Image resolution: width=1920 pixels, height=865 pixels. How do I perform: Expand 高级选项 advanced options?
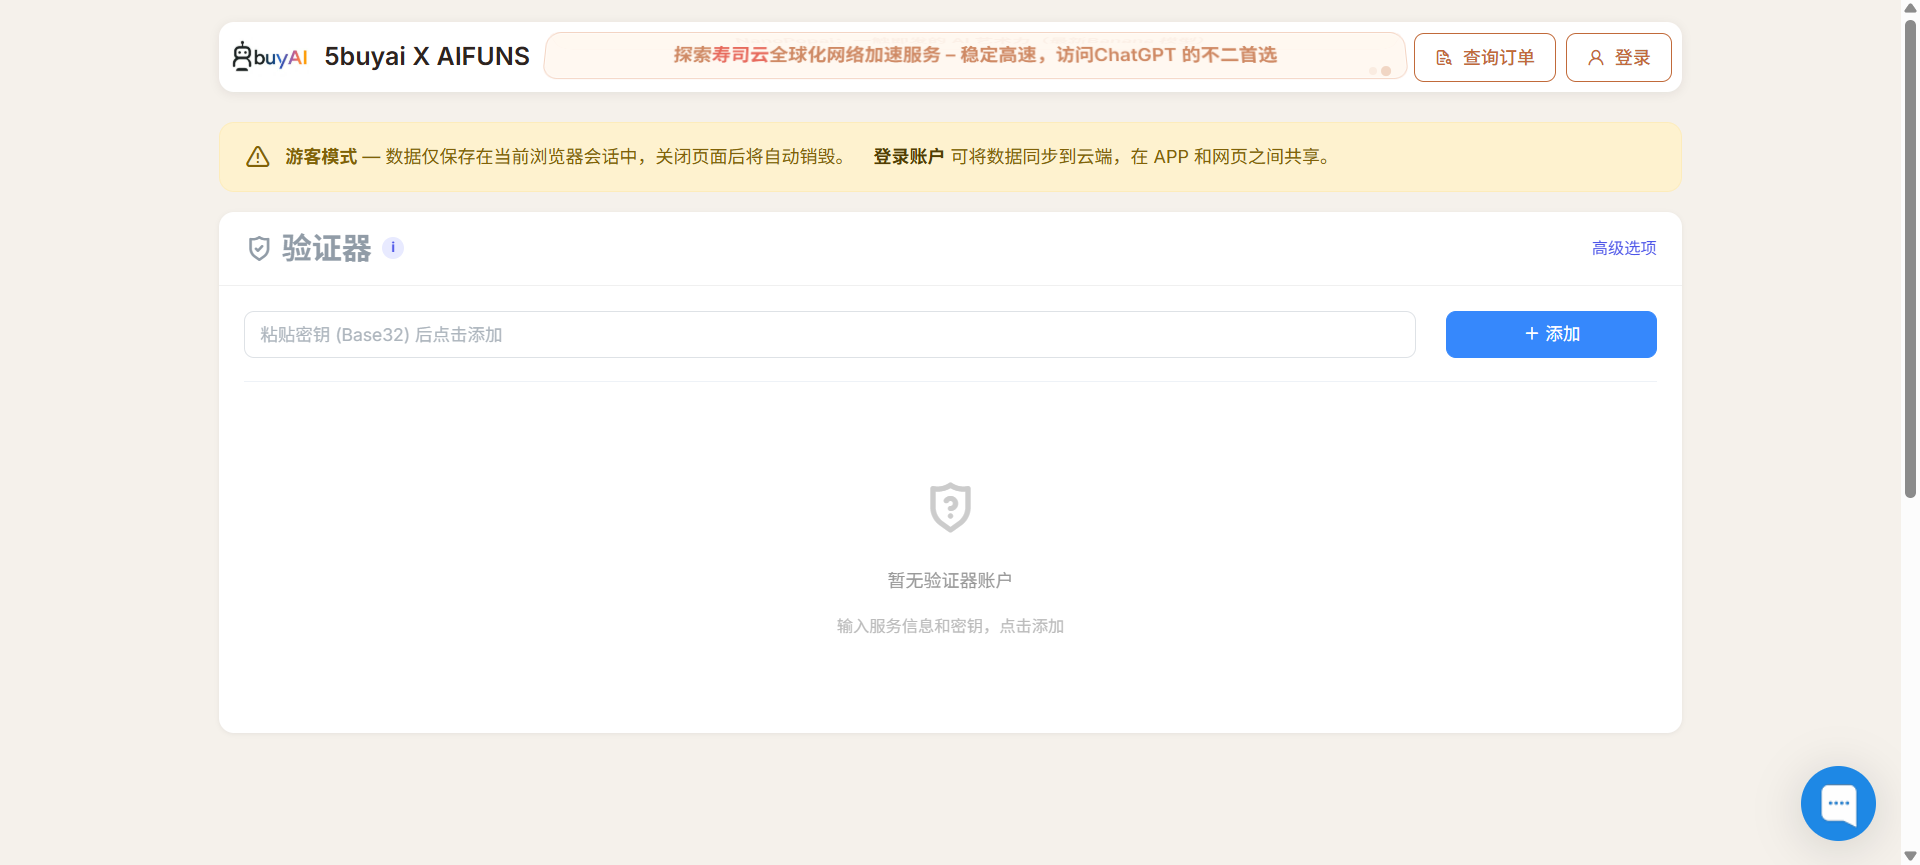(1623, 248)
